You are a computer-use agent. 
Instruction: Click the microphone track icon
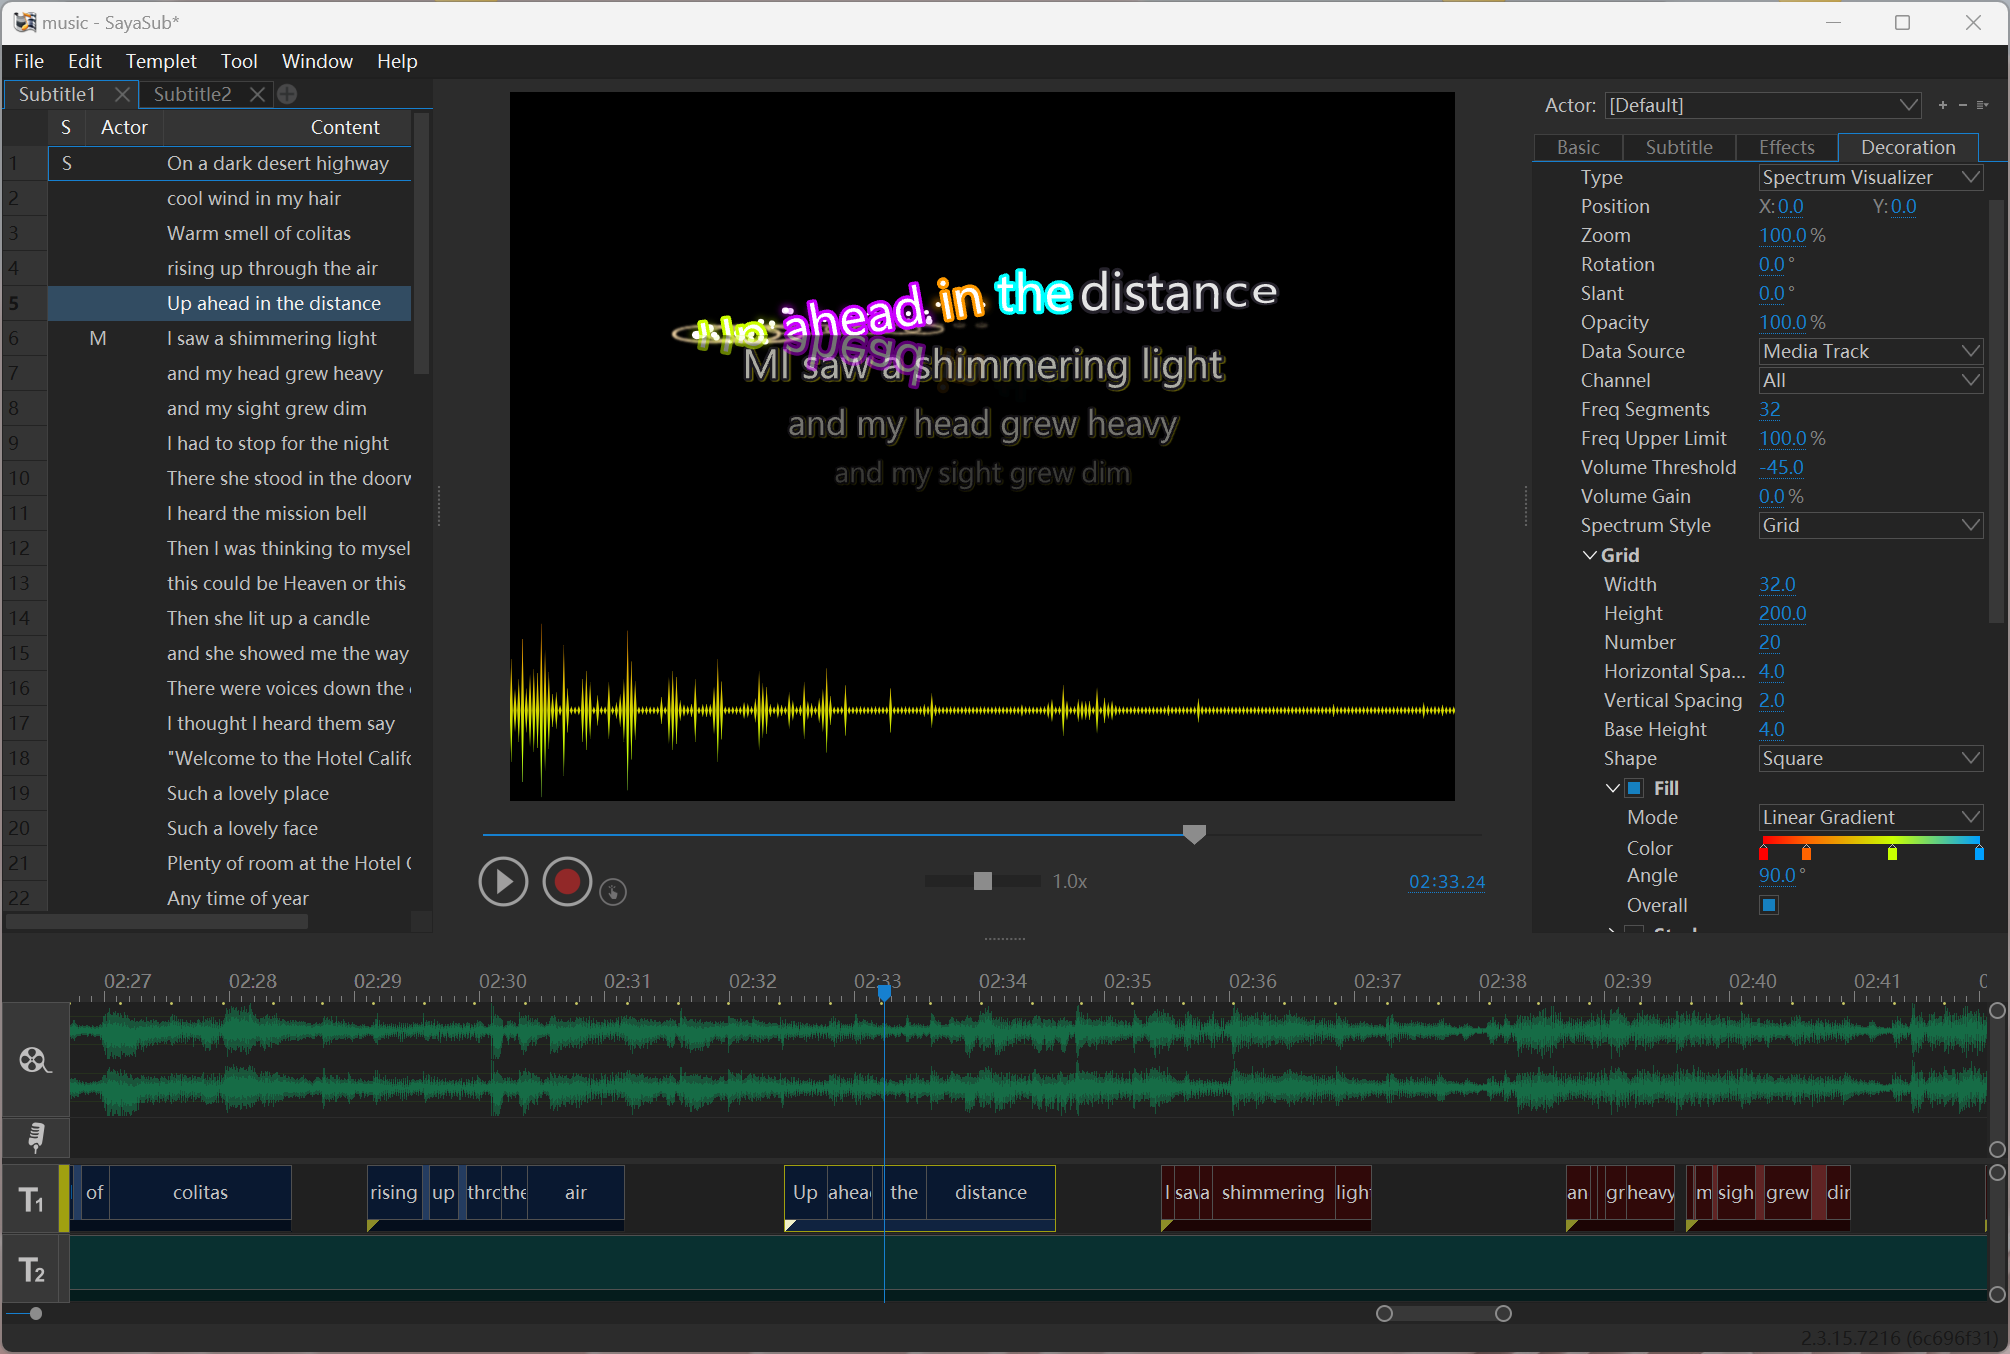tap(35, 1137)
